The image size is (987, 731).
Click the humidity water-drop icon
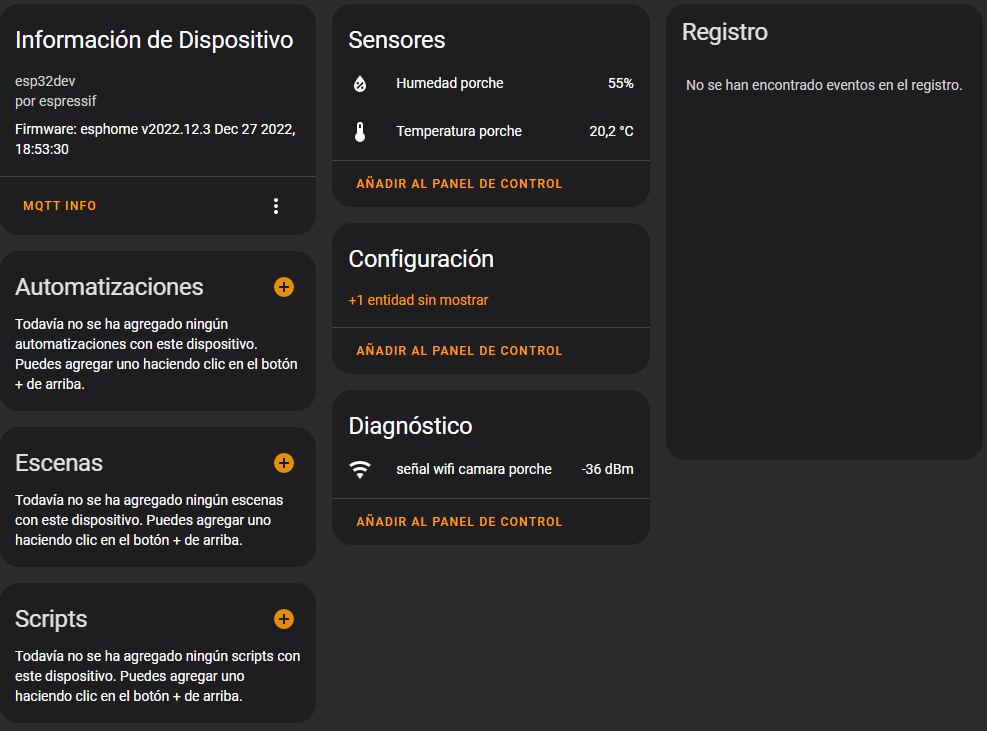point(360,84)
